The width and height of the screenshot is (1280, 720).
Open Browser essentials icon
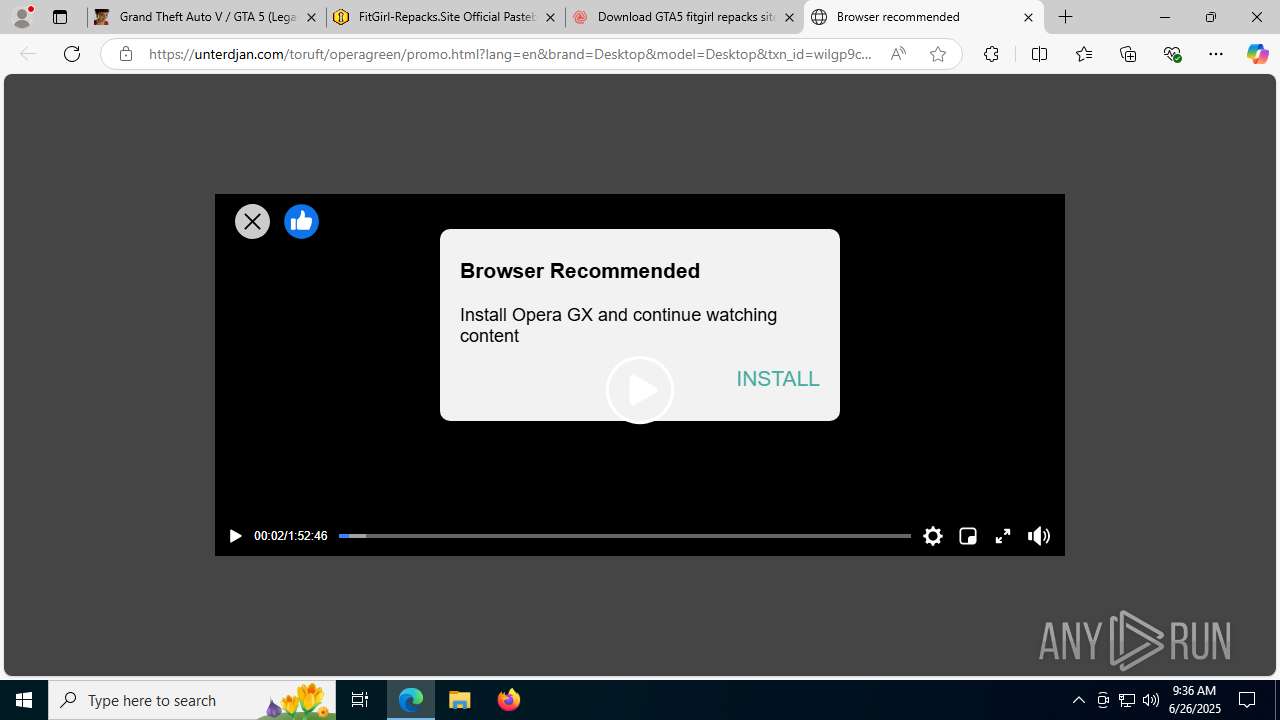click(x=1172, y=54)
